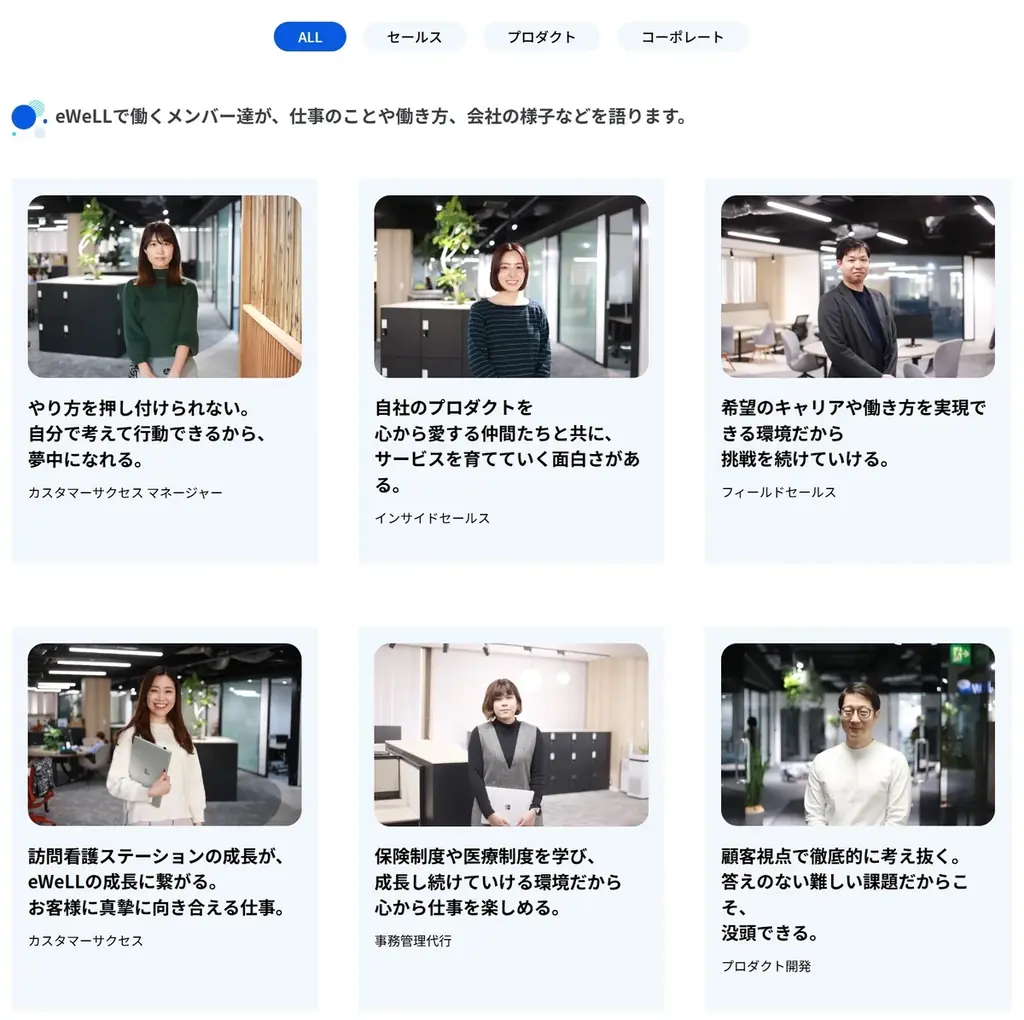Open the コーポレート filter
Screen dimensions: 1024x1020
click(x=682, y=36)
